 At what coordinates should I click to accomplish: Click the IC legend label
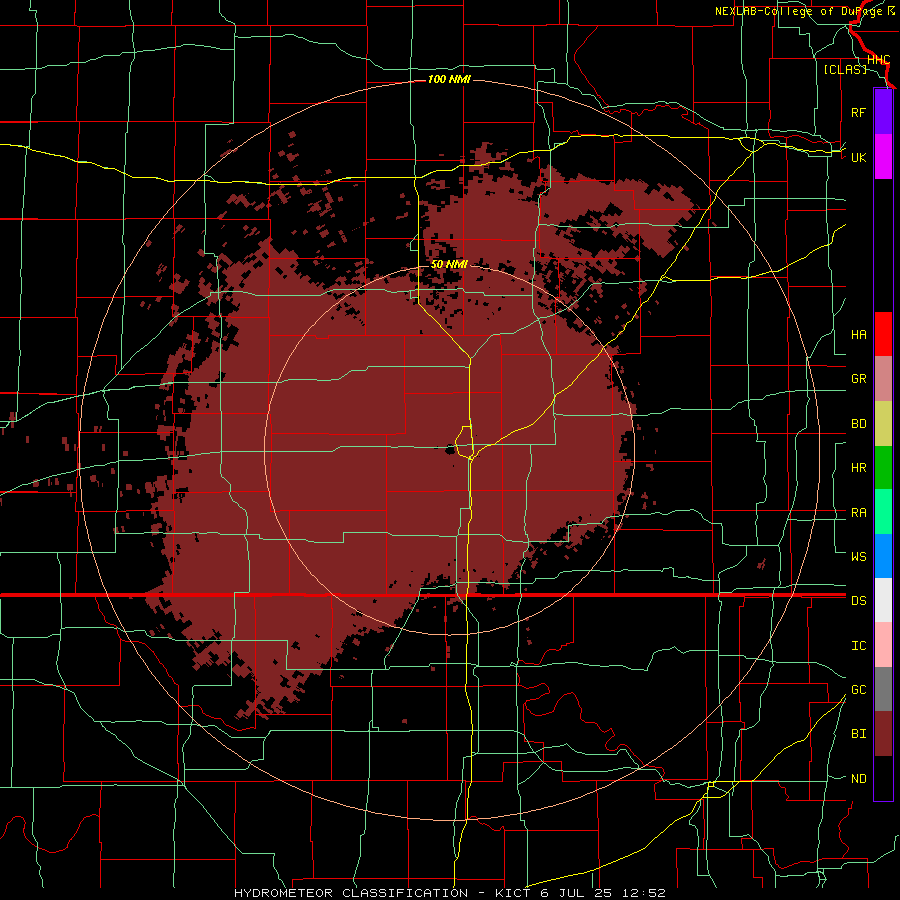coord(858,646)
